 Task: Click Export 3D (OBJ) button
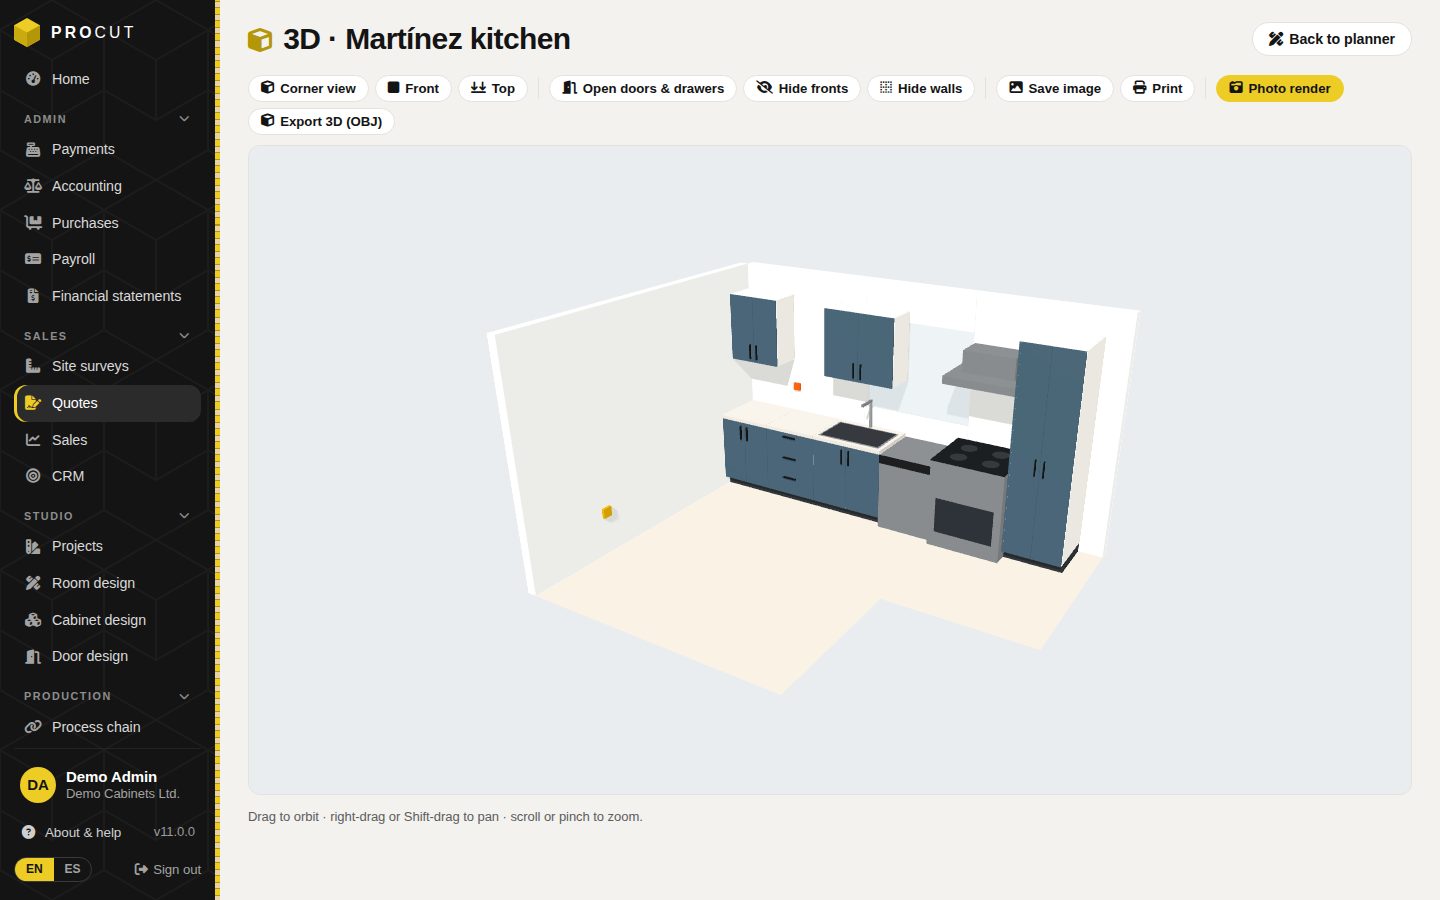click(x=321, y=121)
